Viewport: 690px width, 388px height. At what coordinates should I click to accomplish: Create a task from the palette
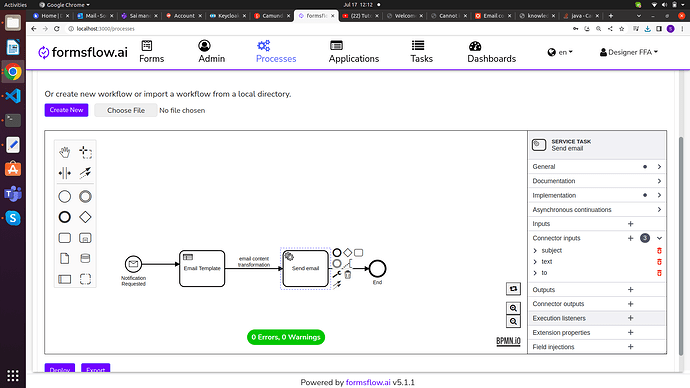point(65,238)
